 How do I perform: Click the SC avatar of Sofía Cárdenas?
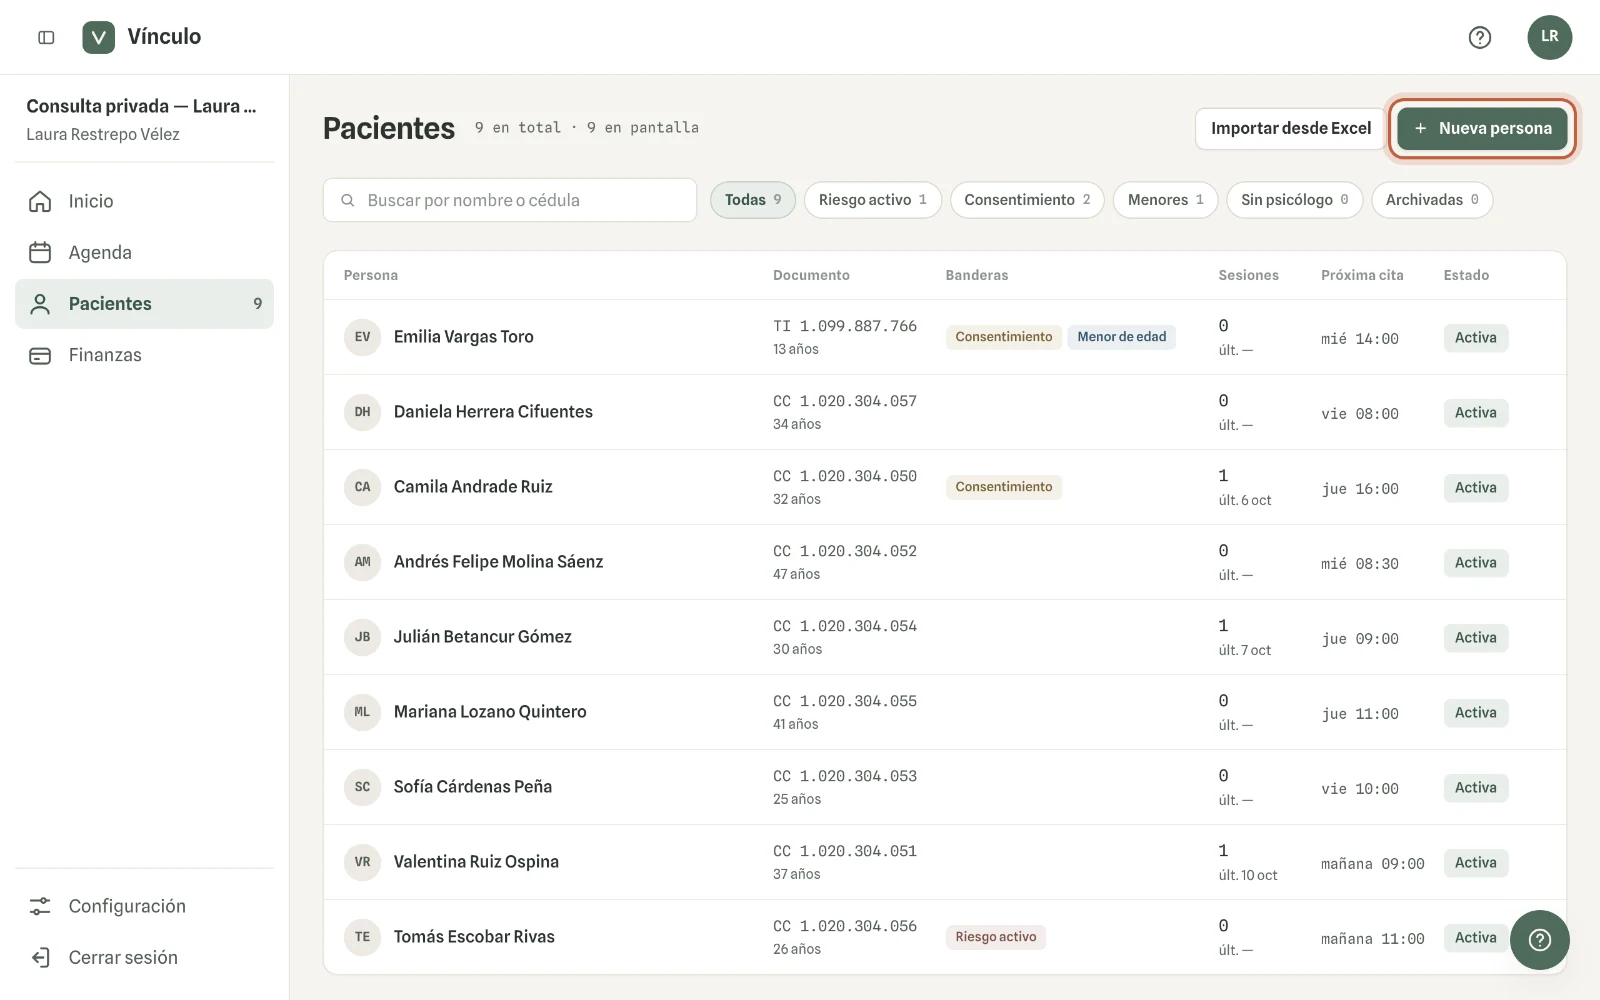[x=362, y=787]
